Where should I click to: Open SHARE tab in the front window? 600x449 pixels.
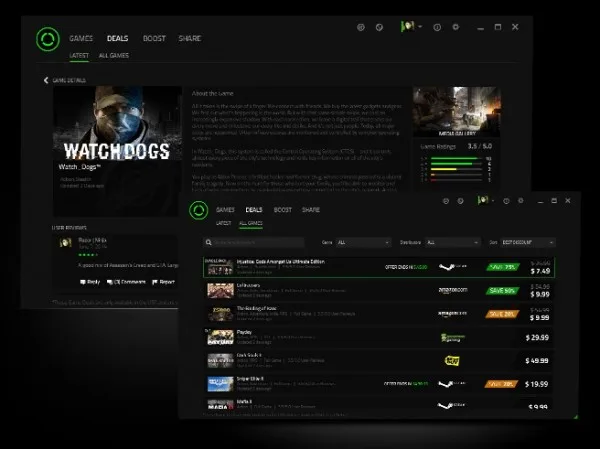click(311, 210)
